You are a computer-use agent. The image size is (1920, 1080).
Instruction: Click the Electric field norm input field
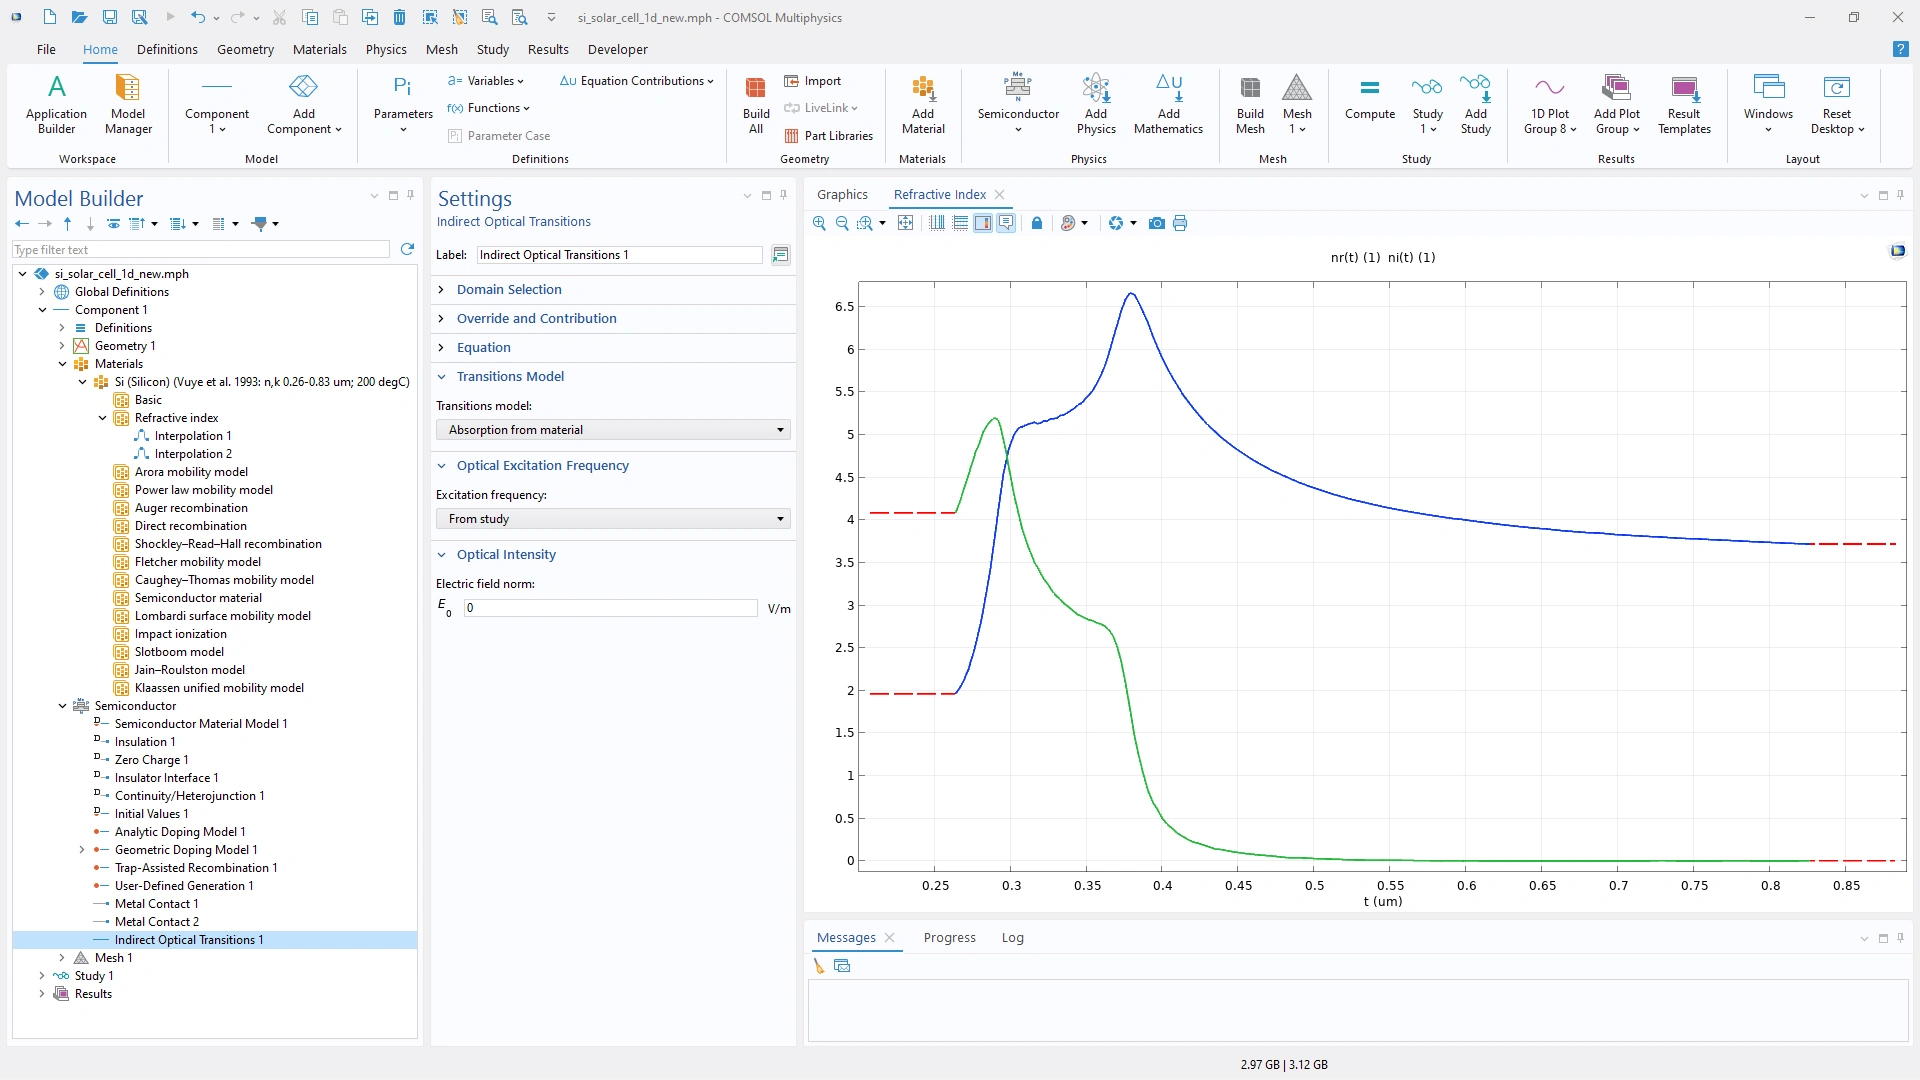click(610, 608)
